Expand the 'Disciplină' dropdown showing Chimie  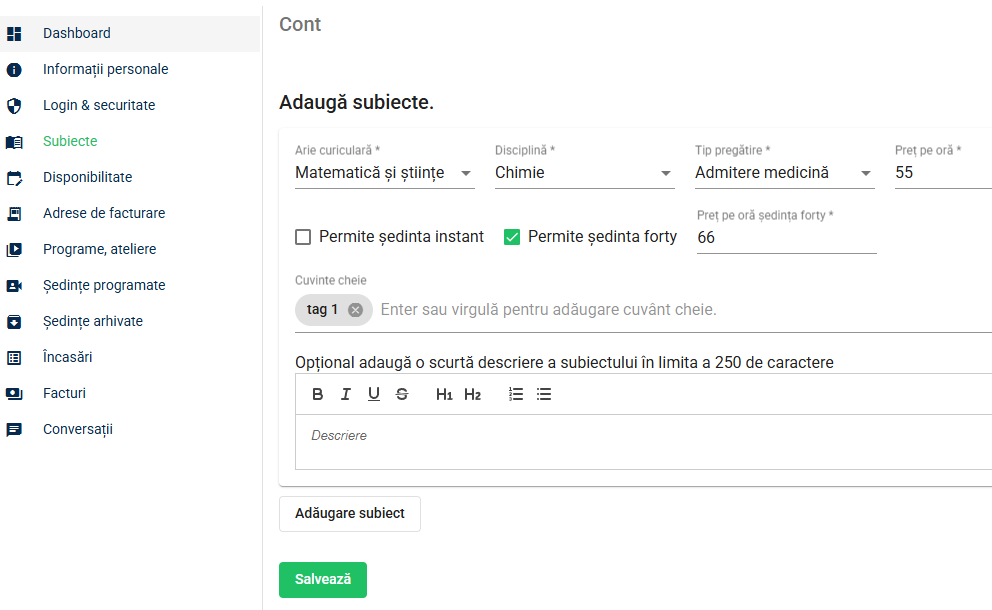pos(585,173)
